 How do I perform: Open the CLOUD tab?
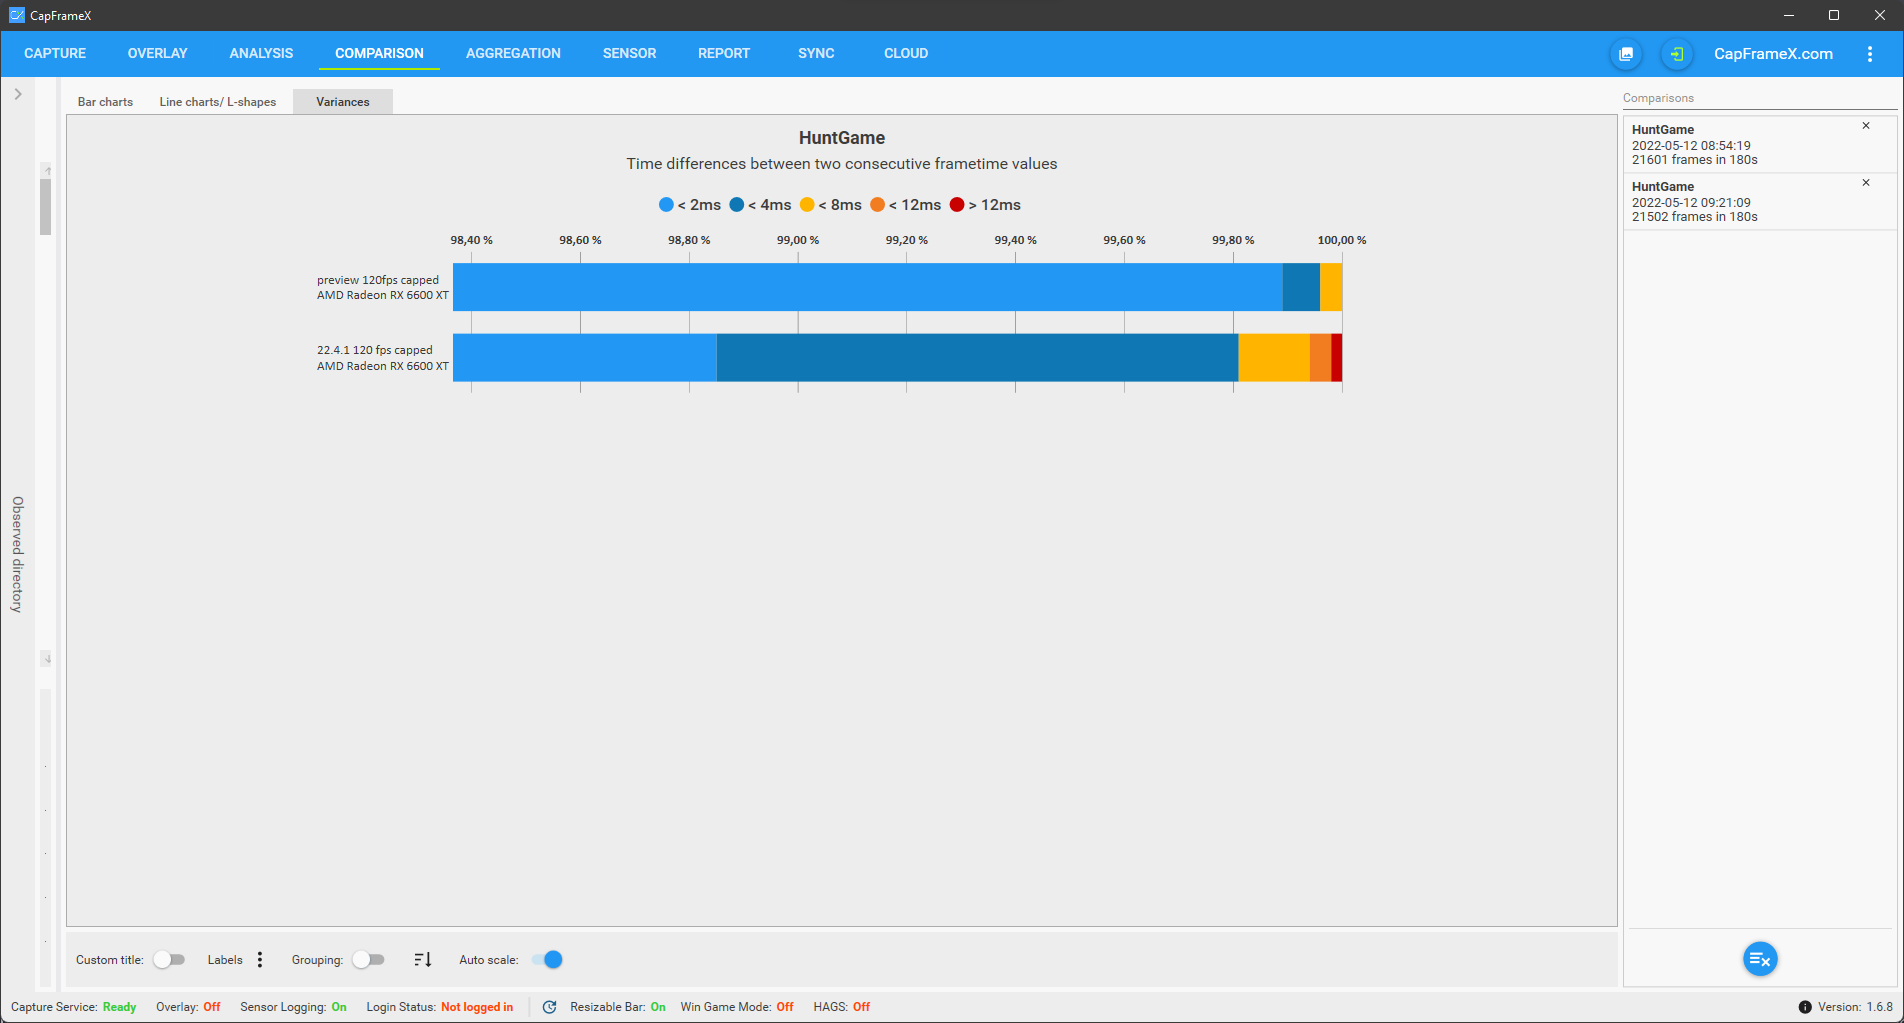tap(906, 53)
